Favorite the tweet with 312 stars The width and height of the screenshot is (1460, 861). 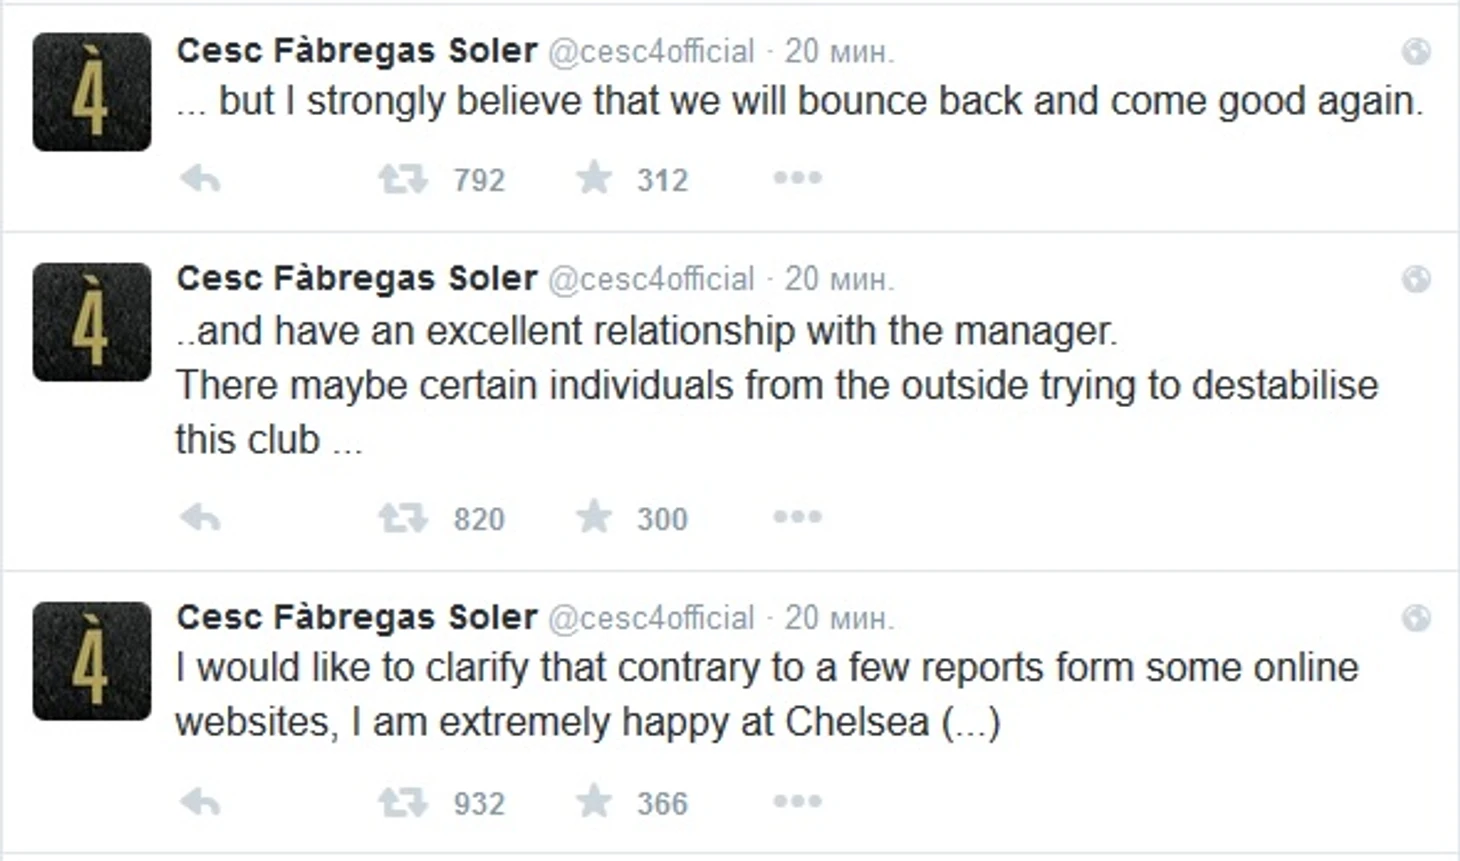(x=594, y=178)
